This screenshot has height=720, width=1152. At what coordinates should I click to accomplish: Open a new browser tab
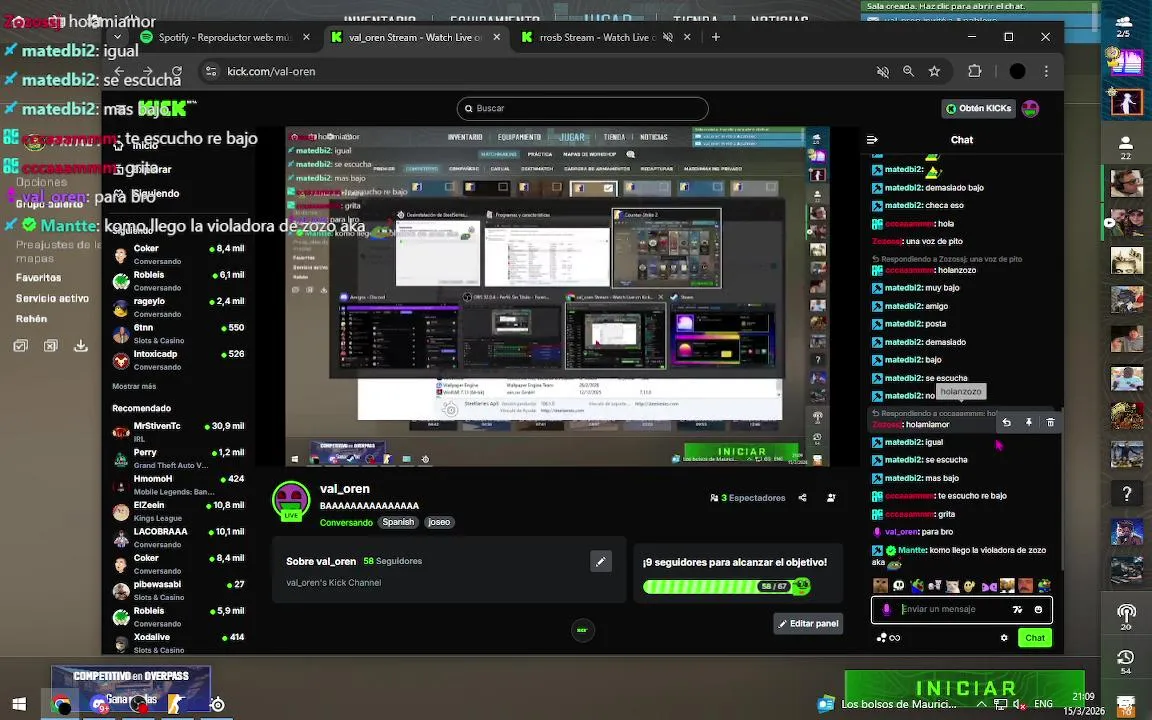(716, 37)
